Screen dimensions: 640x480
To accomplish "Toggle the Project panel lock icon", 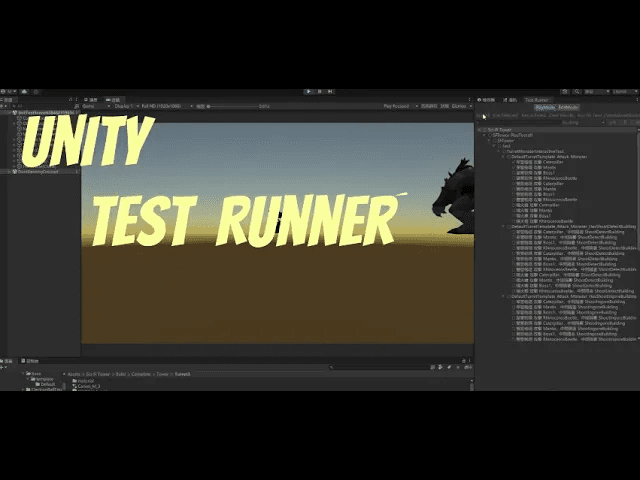I will tap(464, 361).
